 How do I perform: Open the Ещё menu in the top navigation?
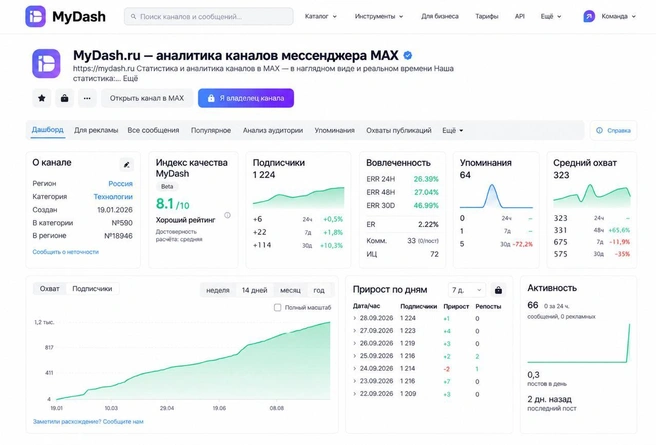click(551, 16)
